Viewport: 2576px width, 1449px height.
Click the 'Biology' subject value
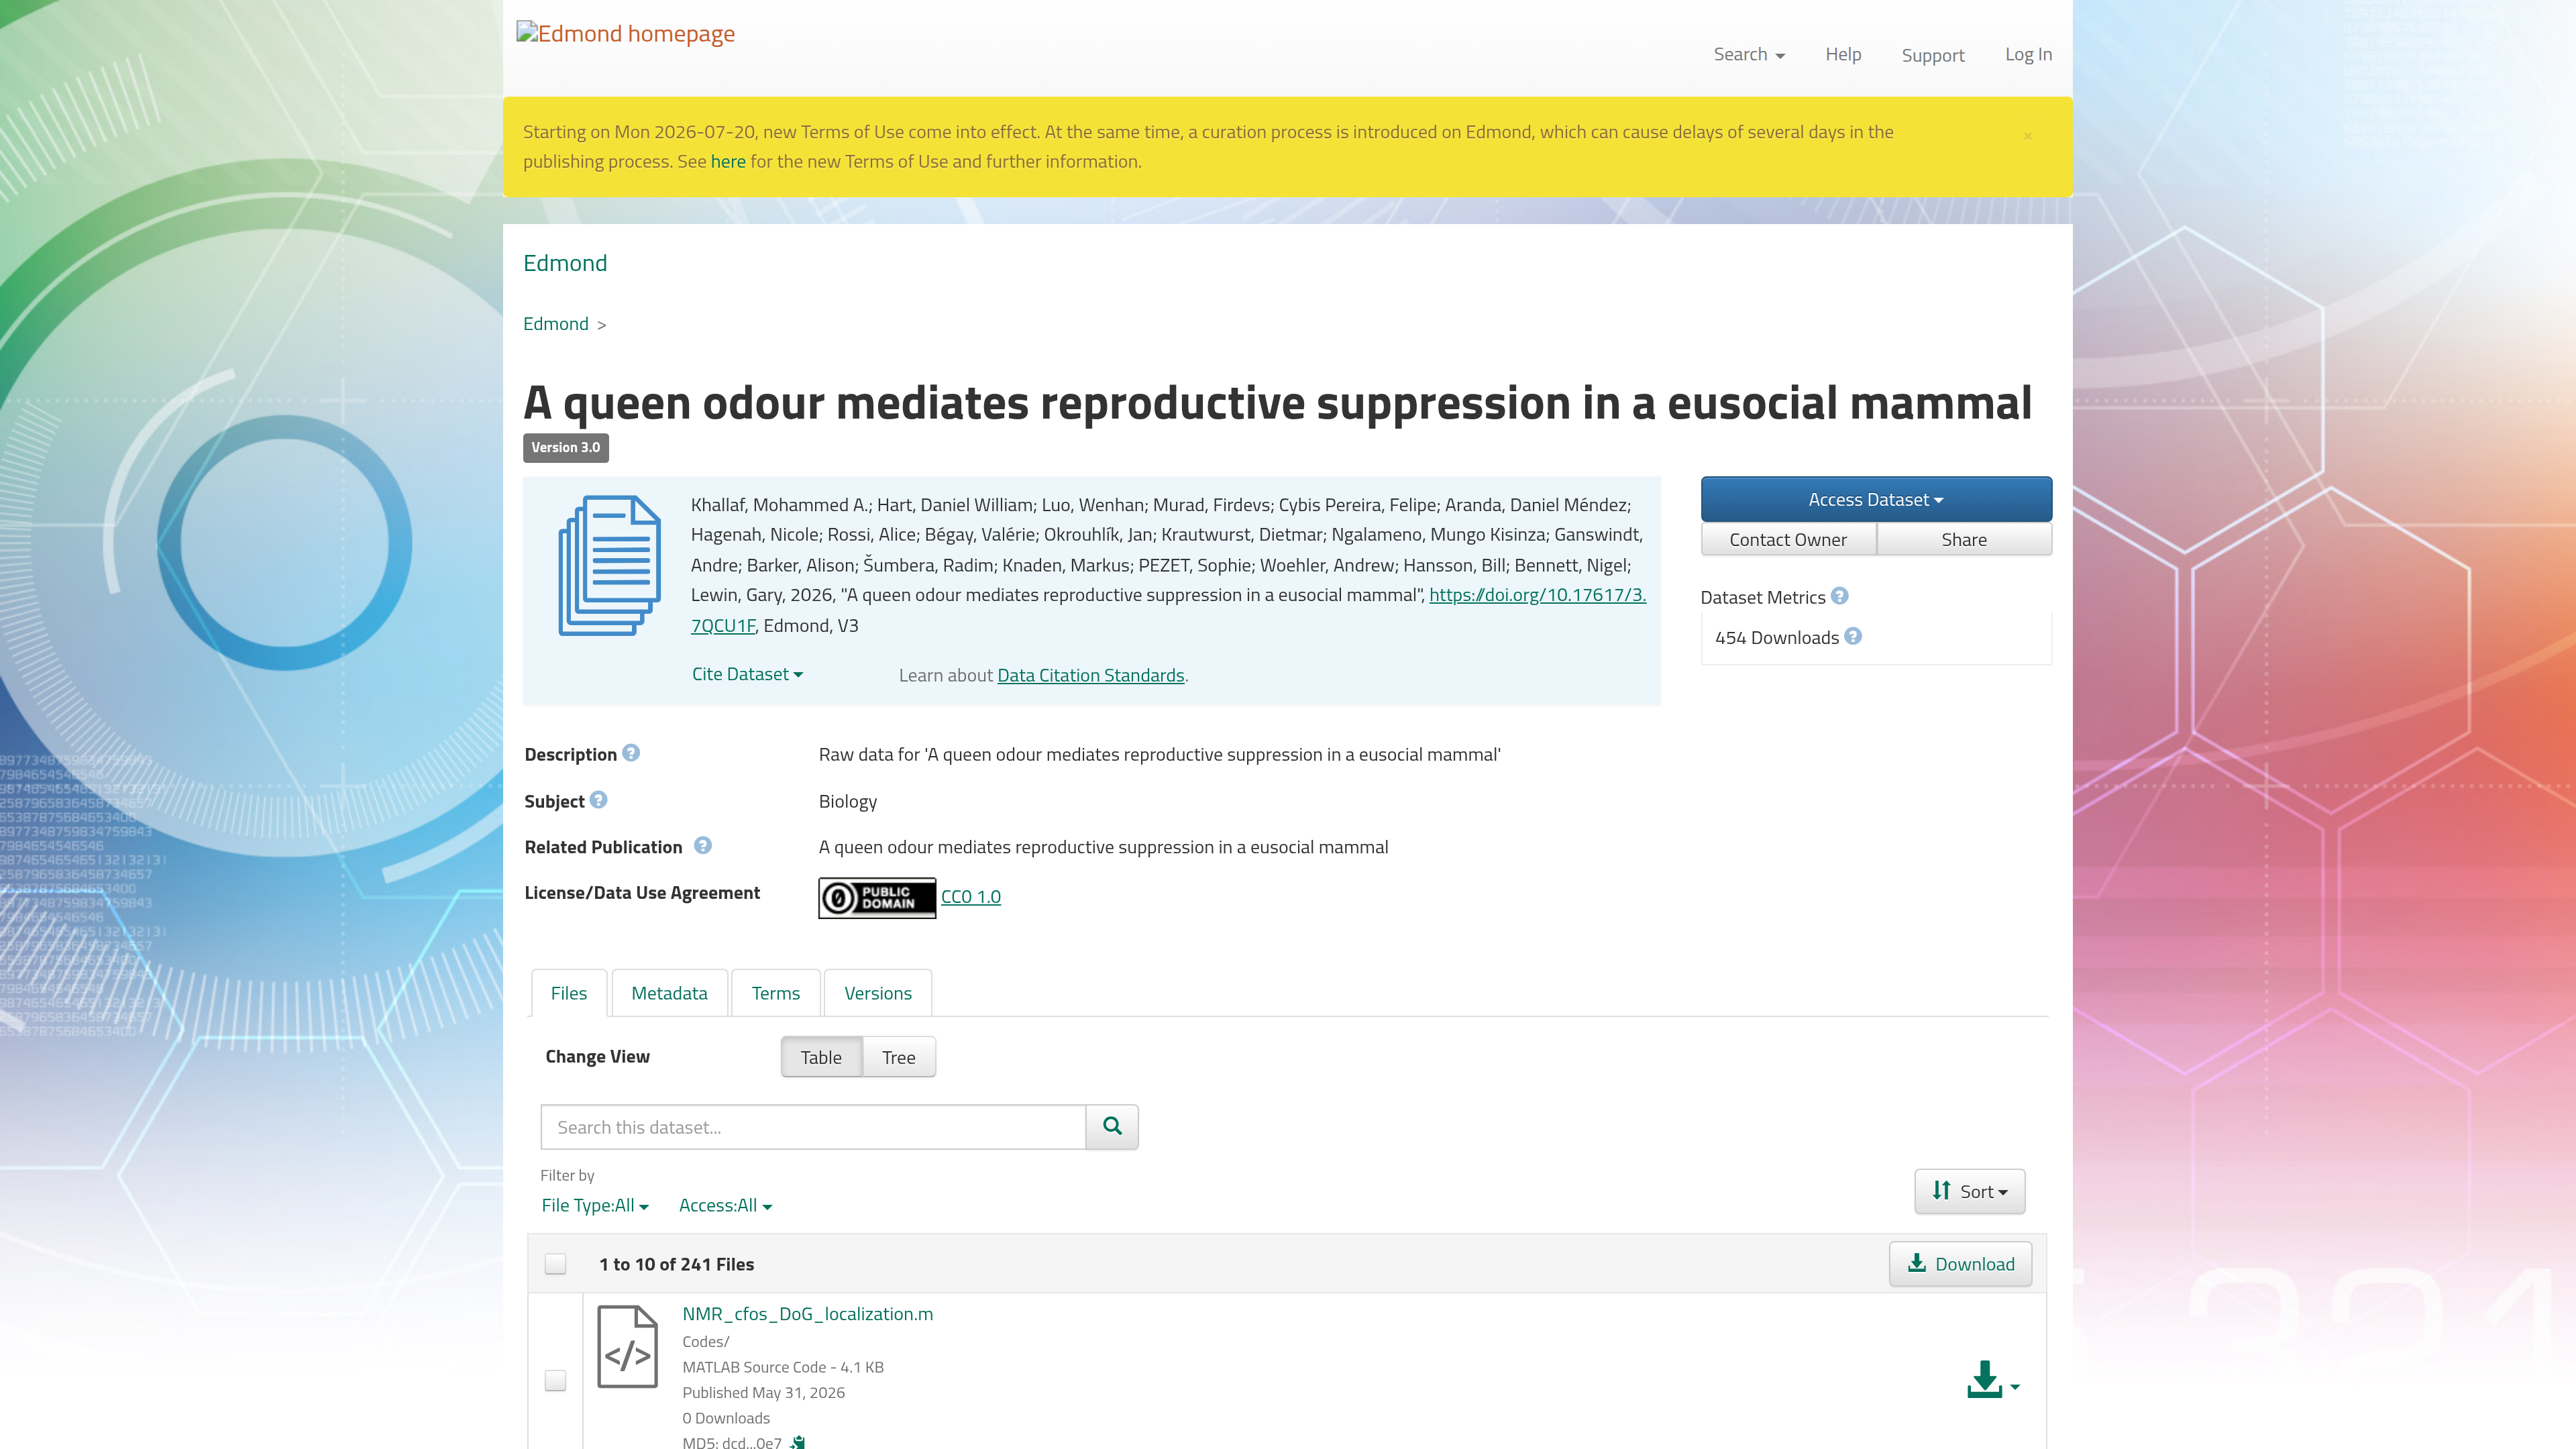pos(847,801)
